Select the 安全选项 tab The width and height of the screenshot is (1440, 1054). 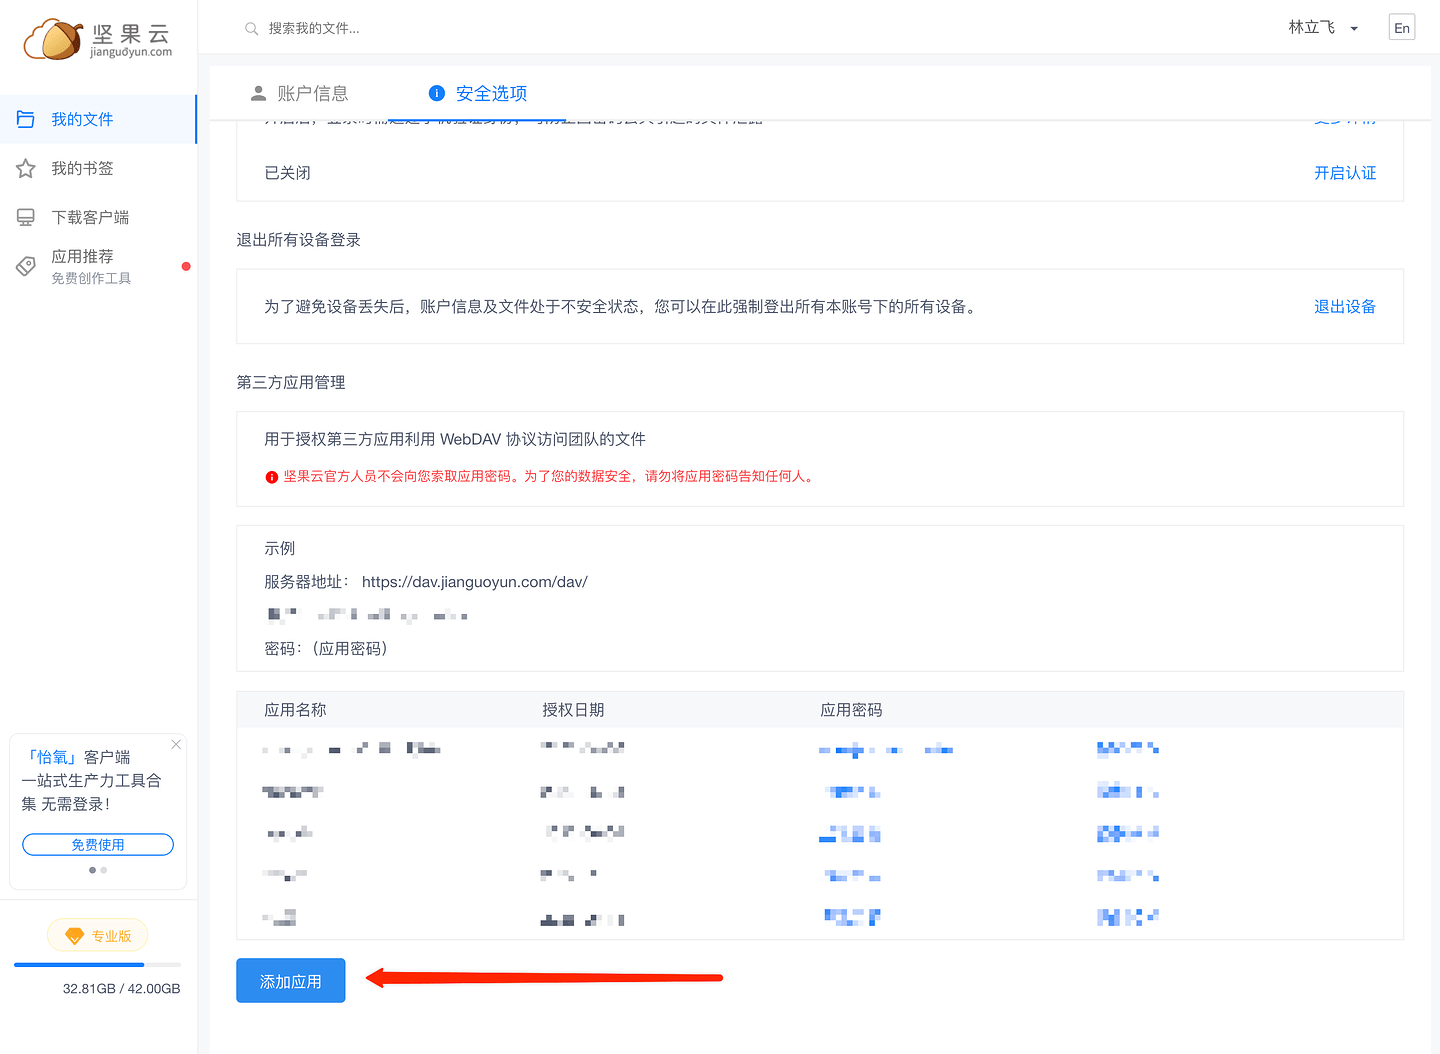pos(478,93)
